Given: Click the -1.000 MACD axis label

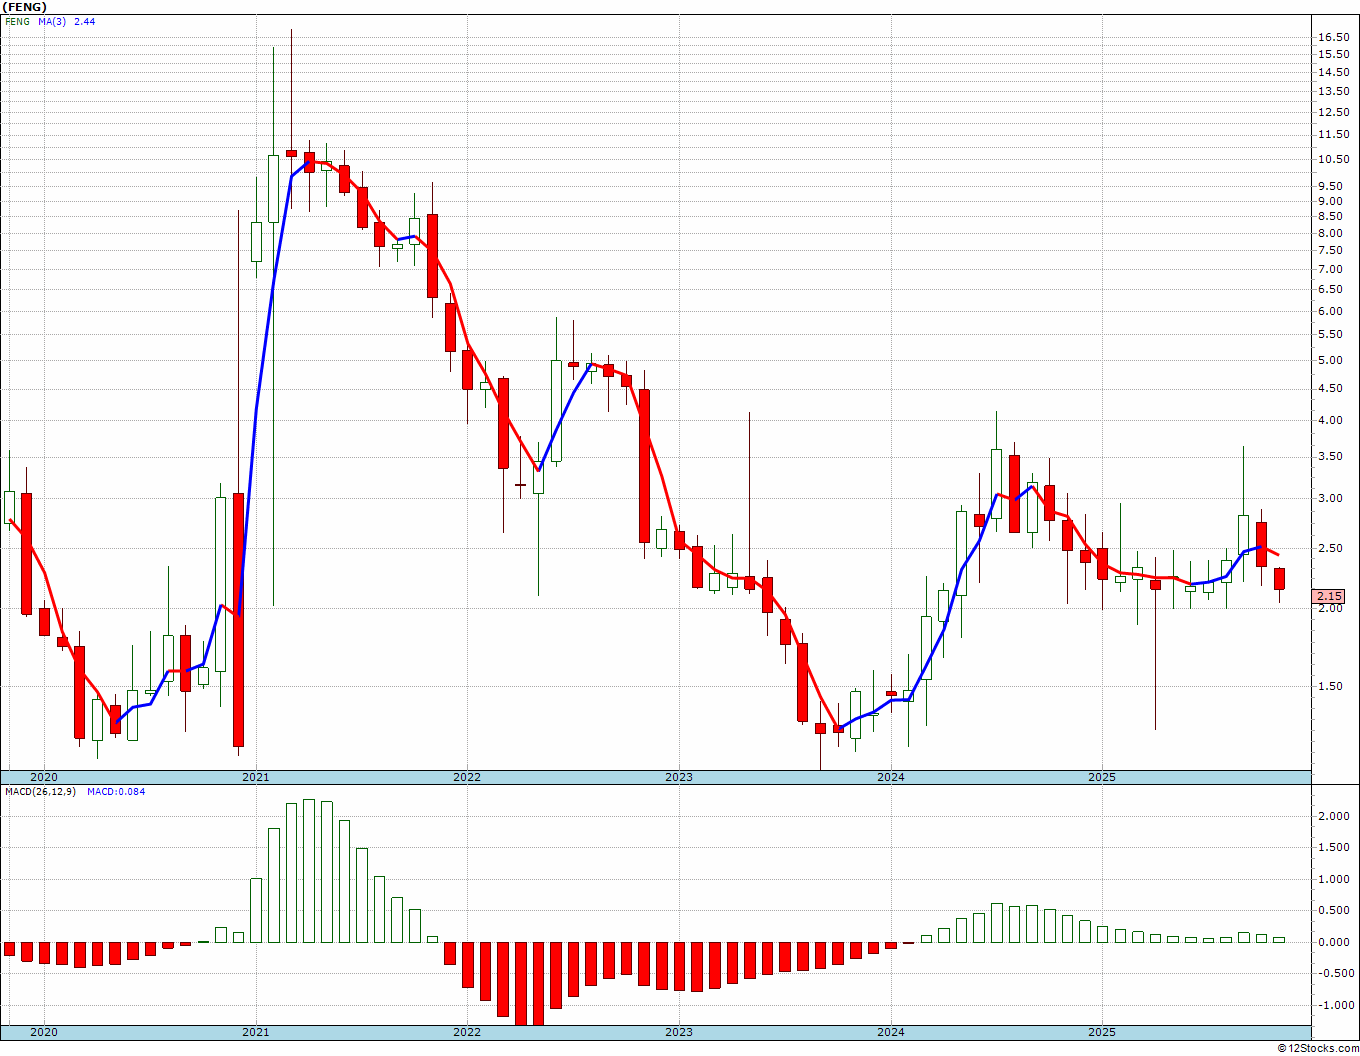Looking at the screenshot, I should 1334,1005.
